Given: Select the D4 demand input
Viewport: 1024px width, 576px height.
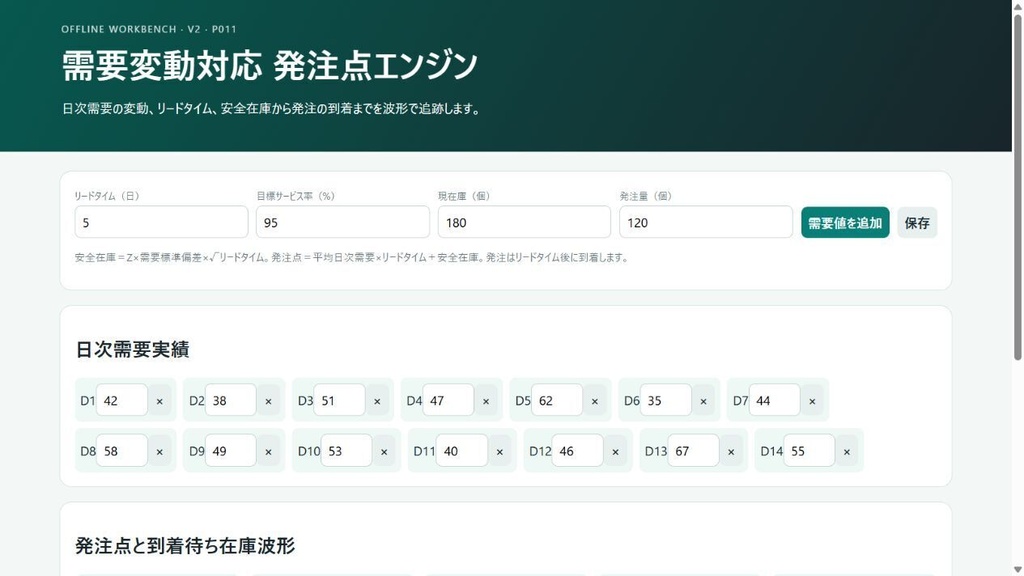Looking at the screenshot, I should click(448, 400).
